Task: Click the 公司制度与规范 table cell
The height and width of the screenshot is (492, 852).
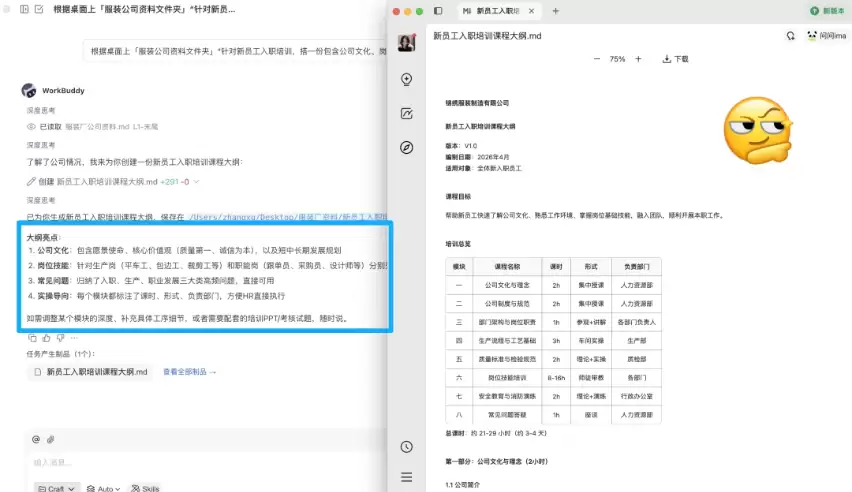Action: pyautogui.click(x=507, y=303)
